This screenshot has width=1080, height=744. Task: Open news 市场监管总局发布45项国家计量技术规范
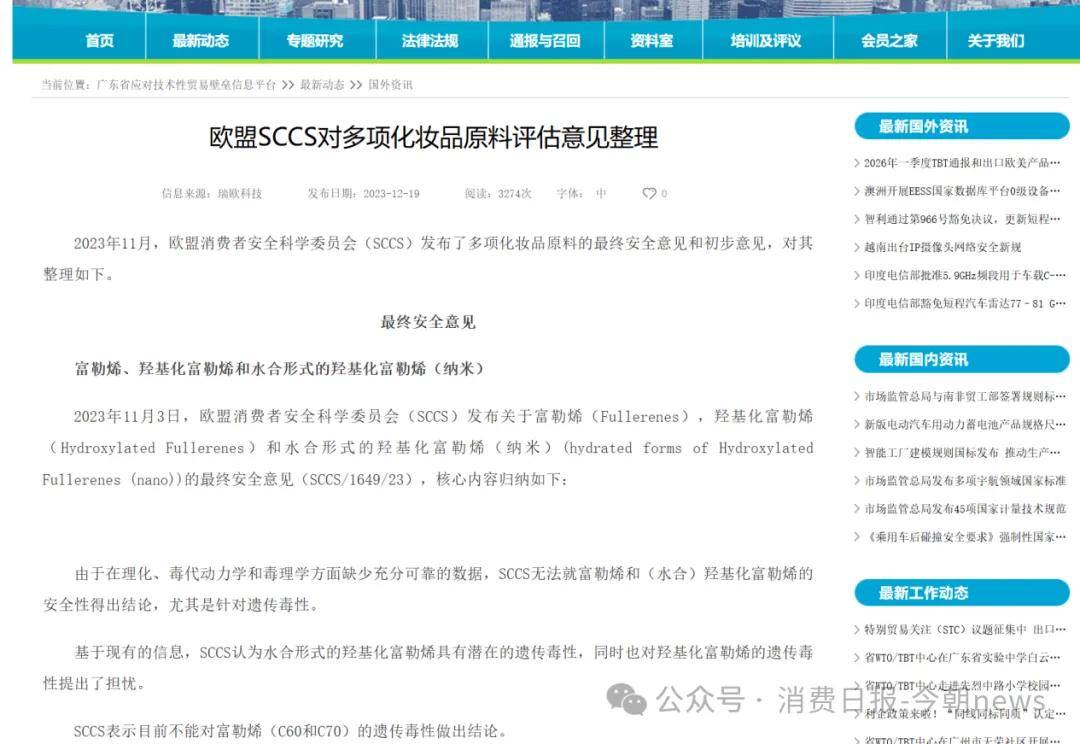pos(964,509)
